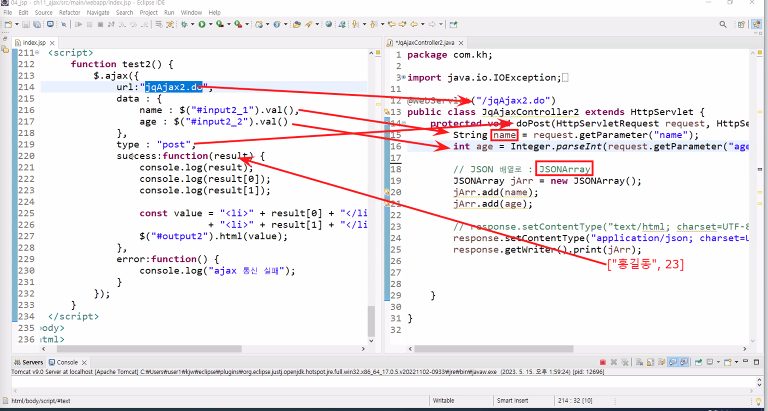
Task: Open the Project menu
Action: tap(148, 12)
